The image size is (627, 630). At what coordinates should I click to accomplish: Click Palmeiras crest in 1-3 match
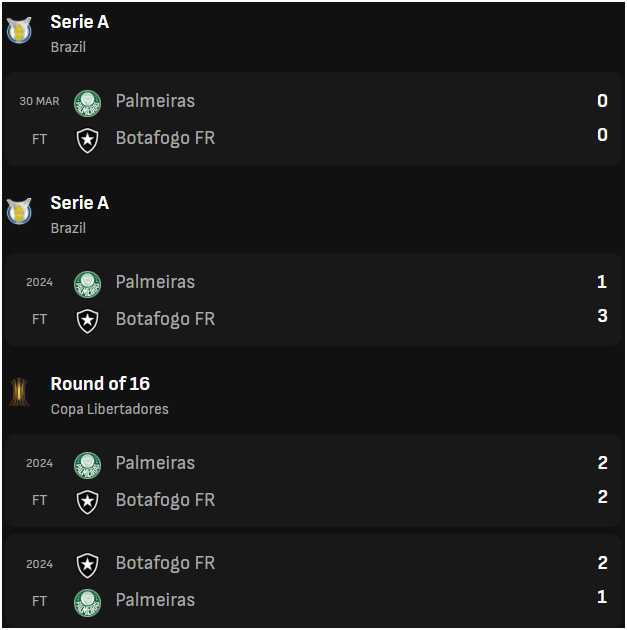point(88,284)
